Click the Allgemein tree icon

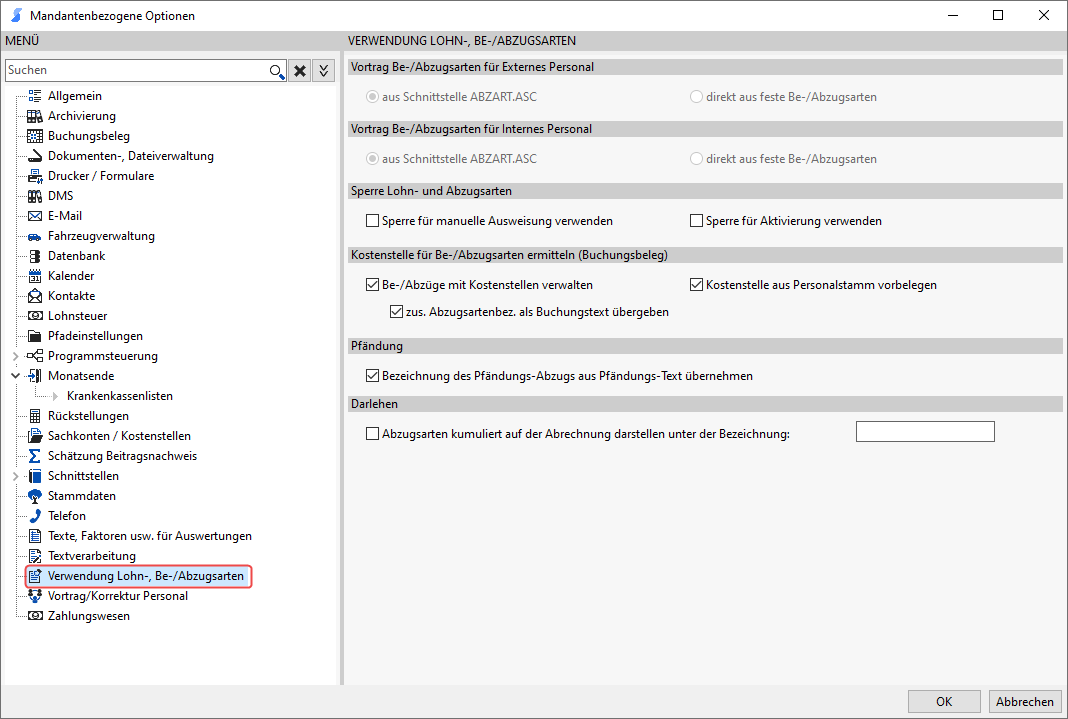pyautogui.click(x=35, y=96)
